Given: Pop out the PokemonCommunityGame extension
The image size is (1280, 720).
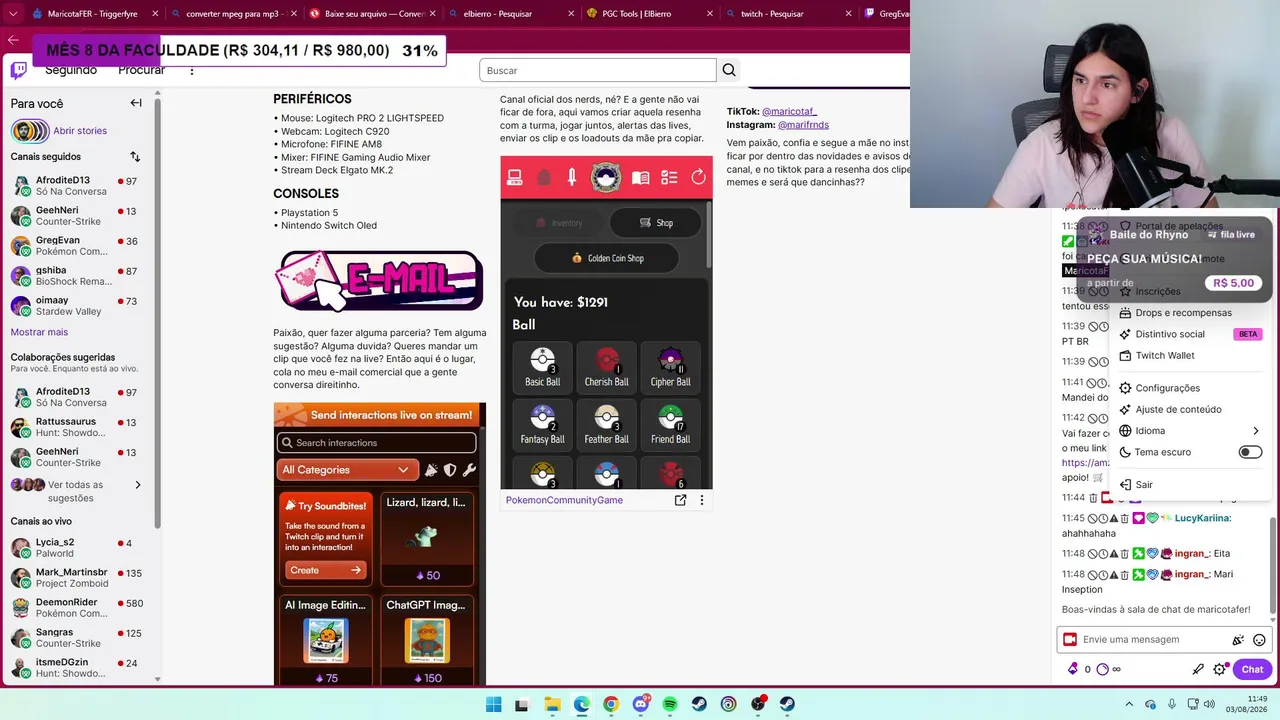Looking at the screenshot, I should 680,500.
